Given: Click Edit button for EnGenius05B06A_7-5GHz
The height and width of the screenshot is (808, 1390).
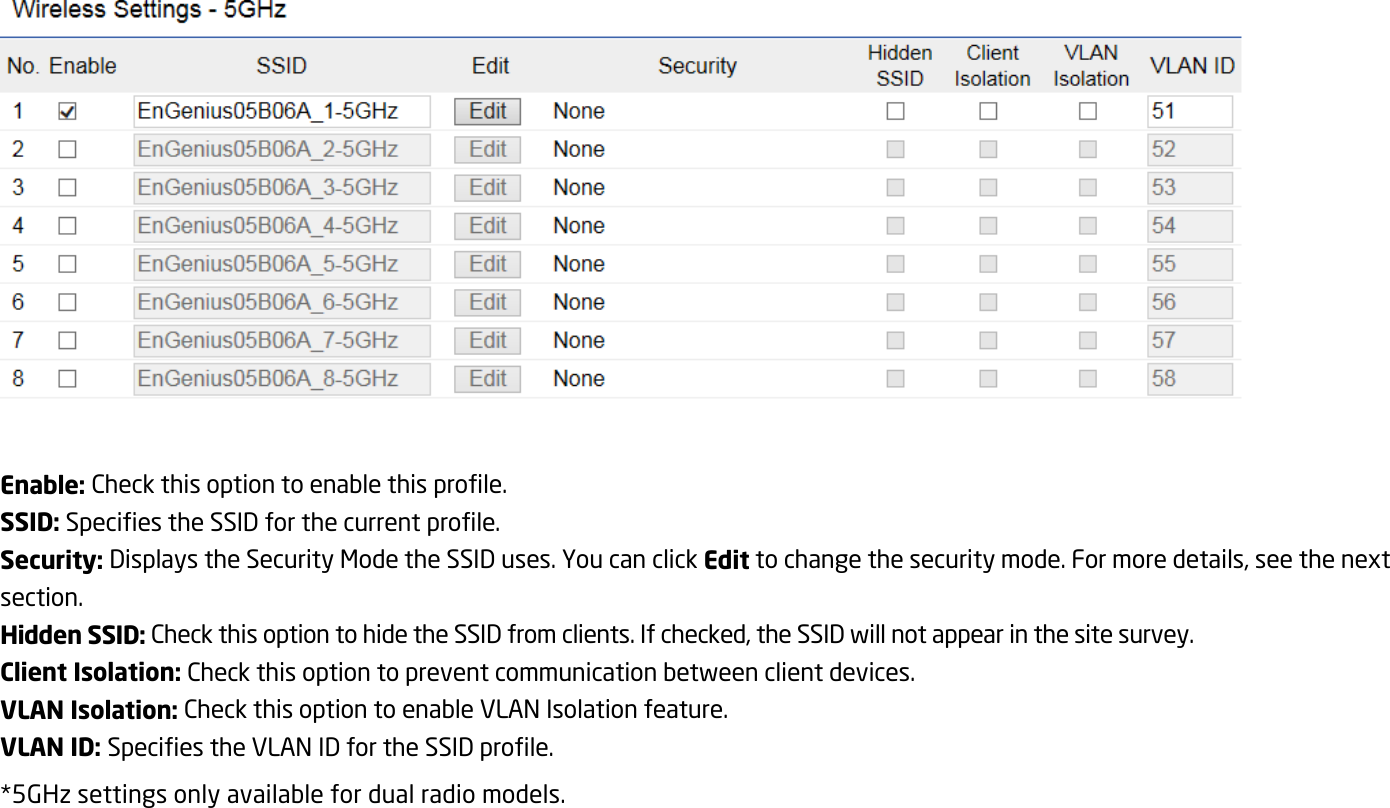Looking at the screenshot, I should [x=488, y=341].
